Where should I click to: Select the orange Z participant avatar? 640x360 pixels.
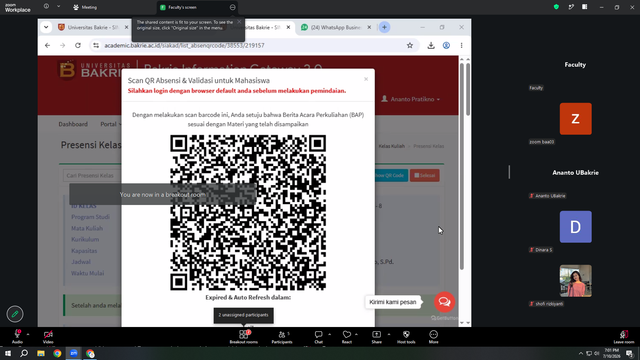pos(576,119)
